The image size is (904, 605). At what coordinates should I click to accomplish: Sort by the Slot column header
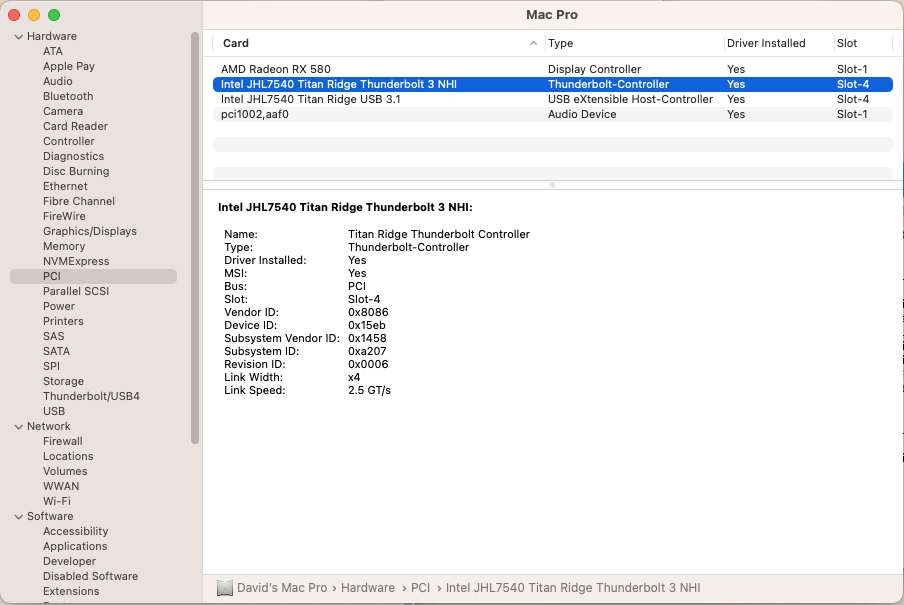point(847,43)
